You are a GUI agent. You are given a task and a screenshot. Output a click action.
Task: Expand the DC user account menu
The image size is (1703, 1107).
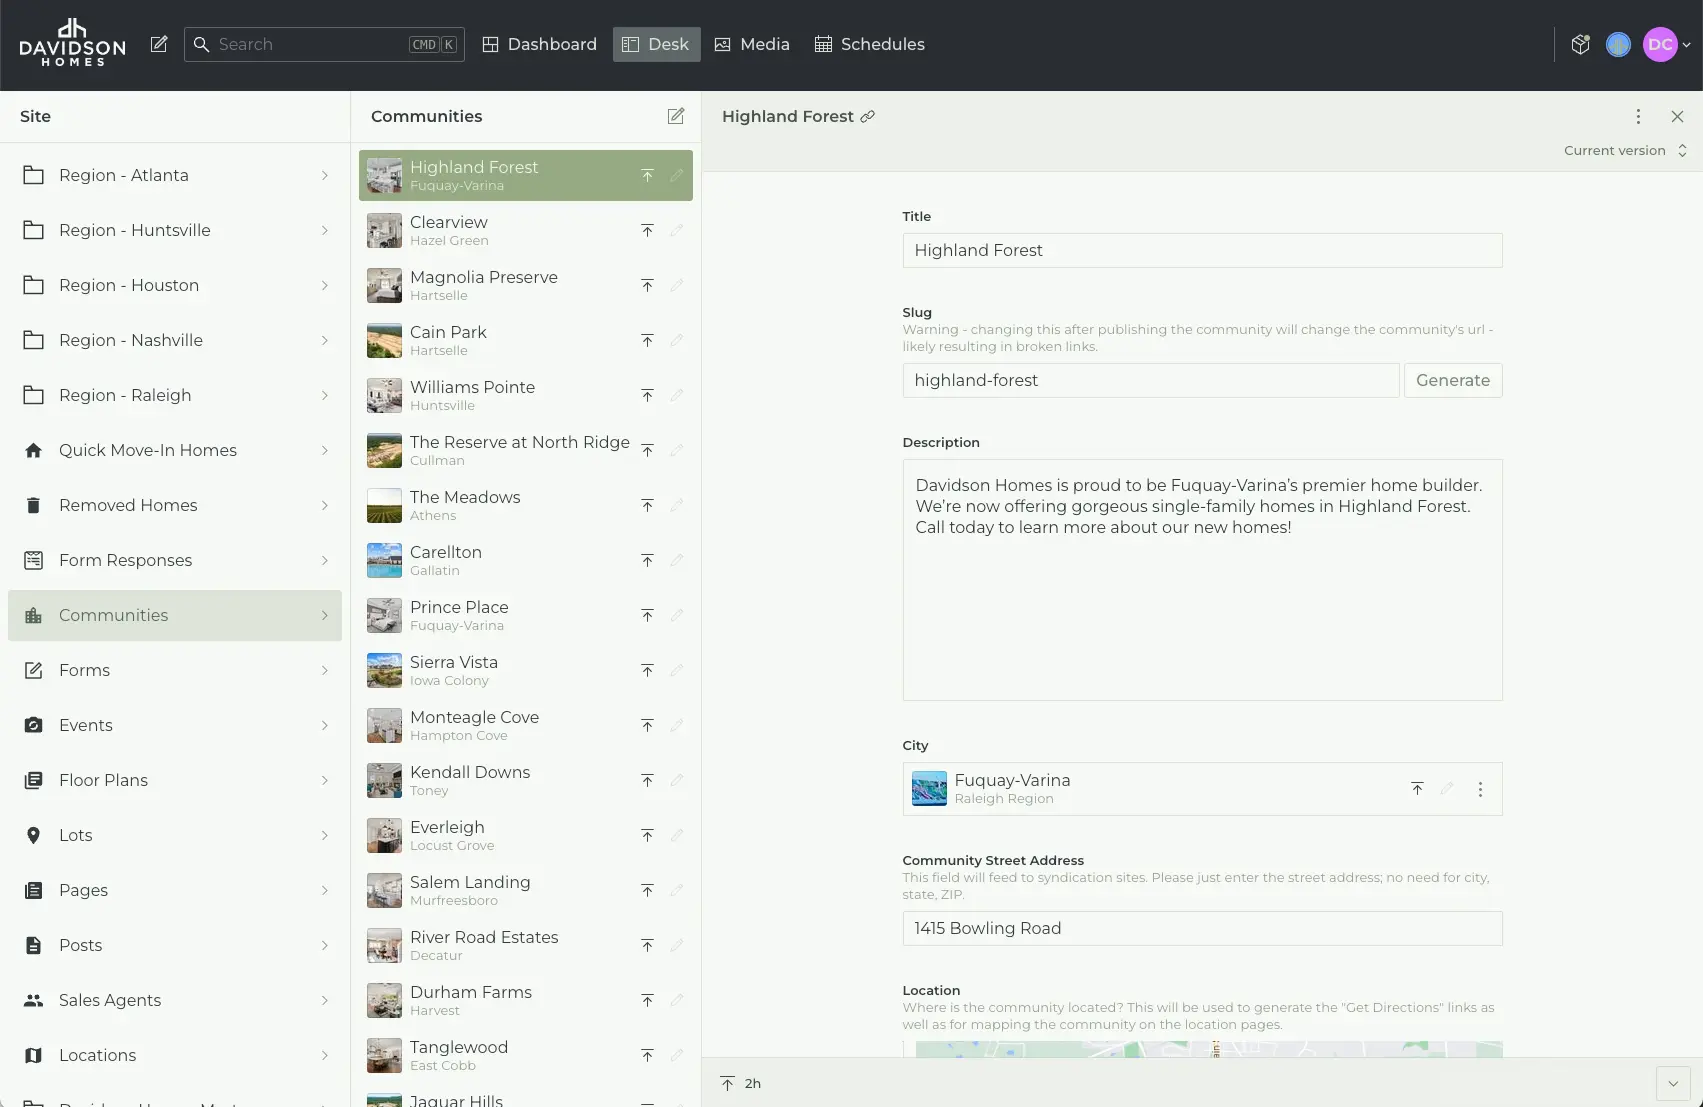pyautogui.click(x=1667, y=44)
